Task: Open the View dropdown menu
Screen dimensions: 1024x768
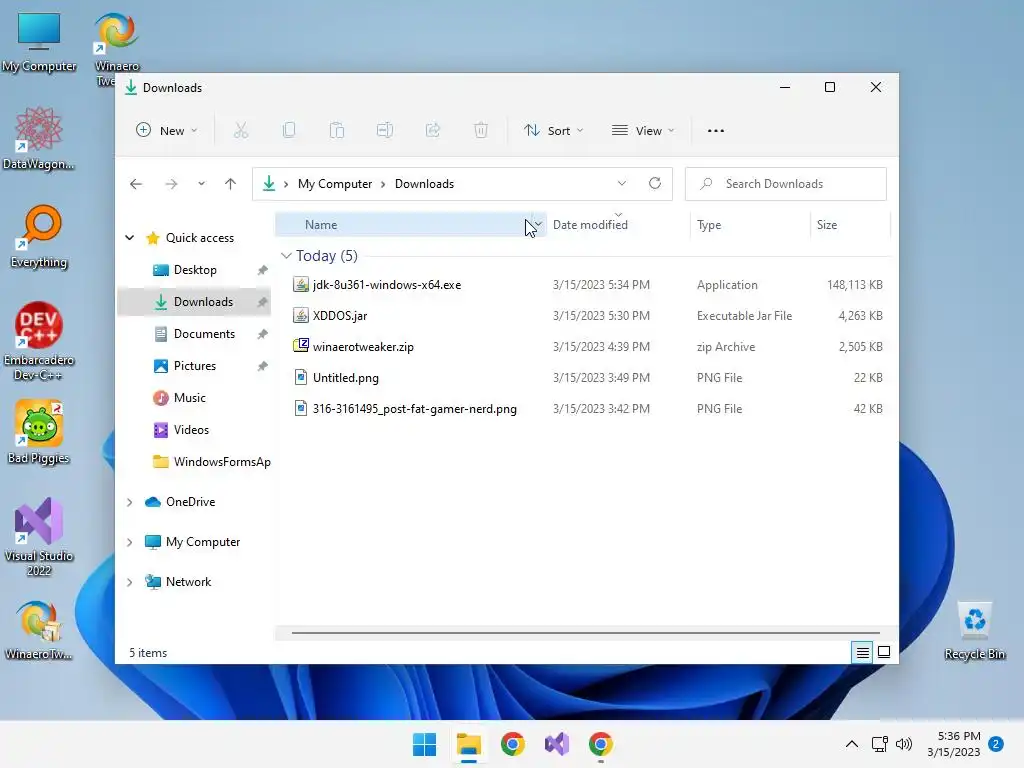Action: 643,131
